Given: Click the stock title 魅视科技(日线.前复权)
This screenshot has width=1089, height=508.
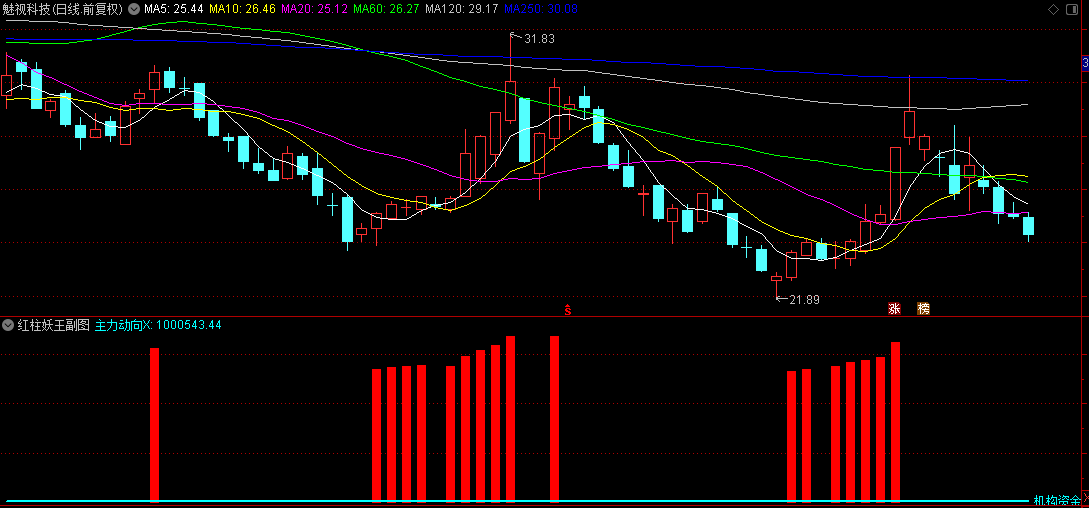Looking at the screenshot, I should [63, 9].
